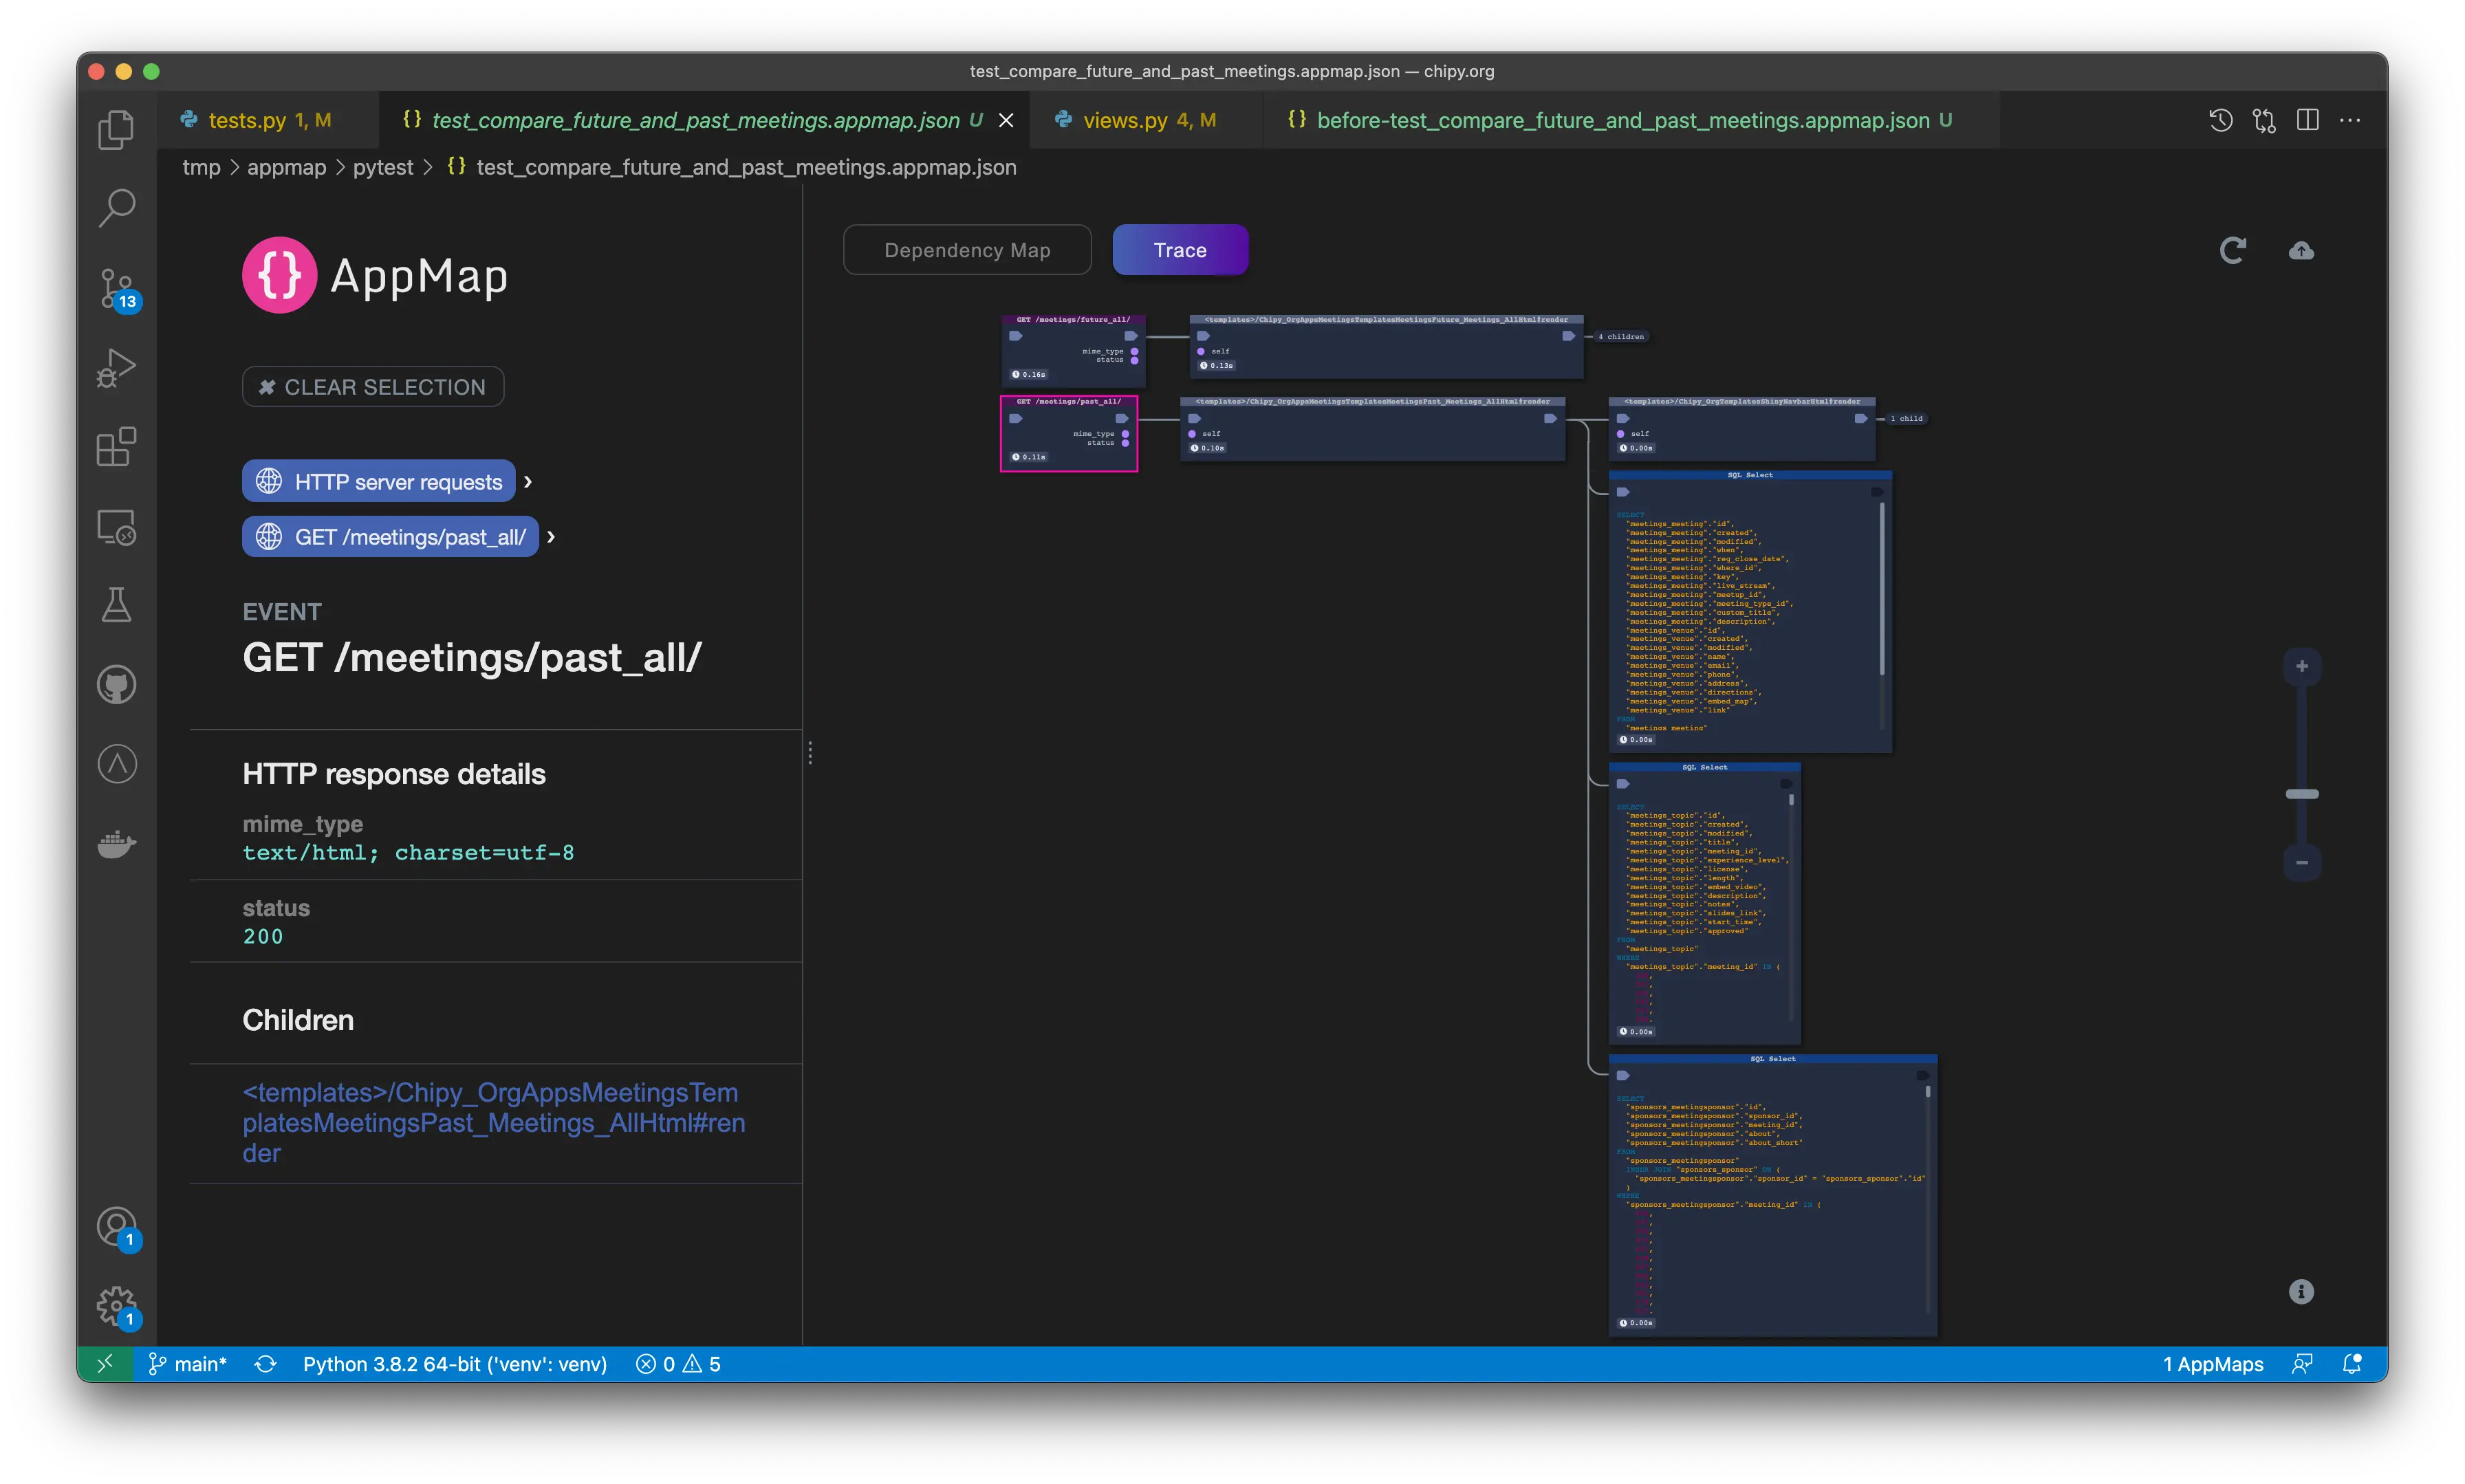Reload the AppMap diagram

click(x=2232, y=250)
